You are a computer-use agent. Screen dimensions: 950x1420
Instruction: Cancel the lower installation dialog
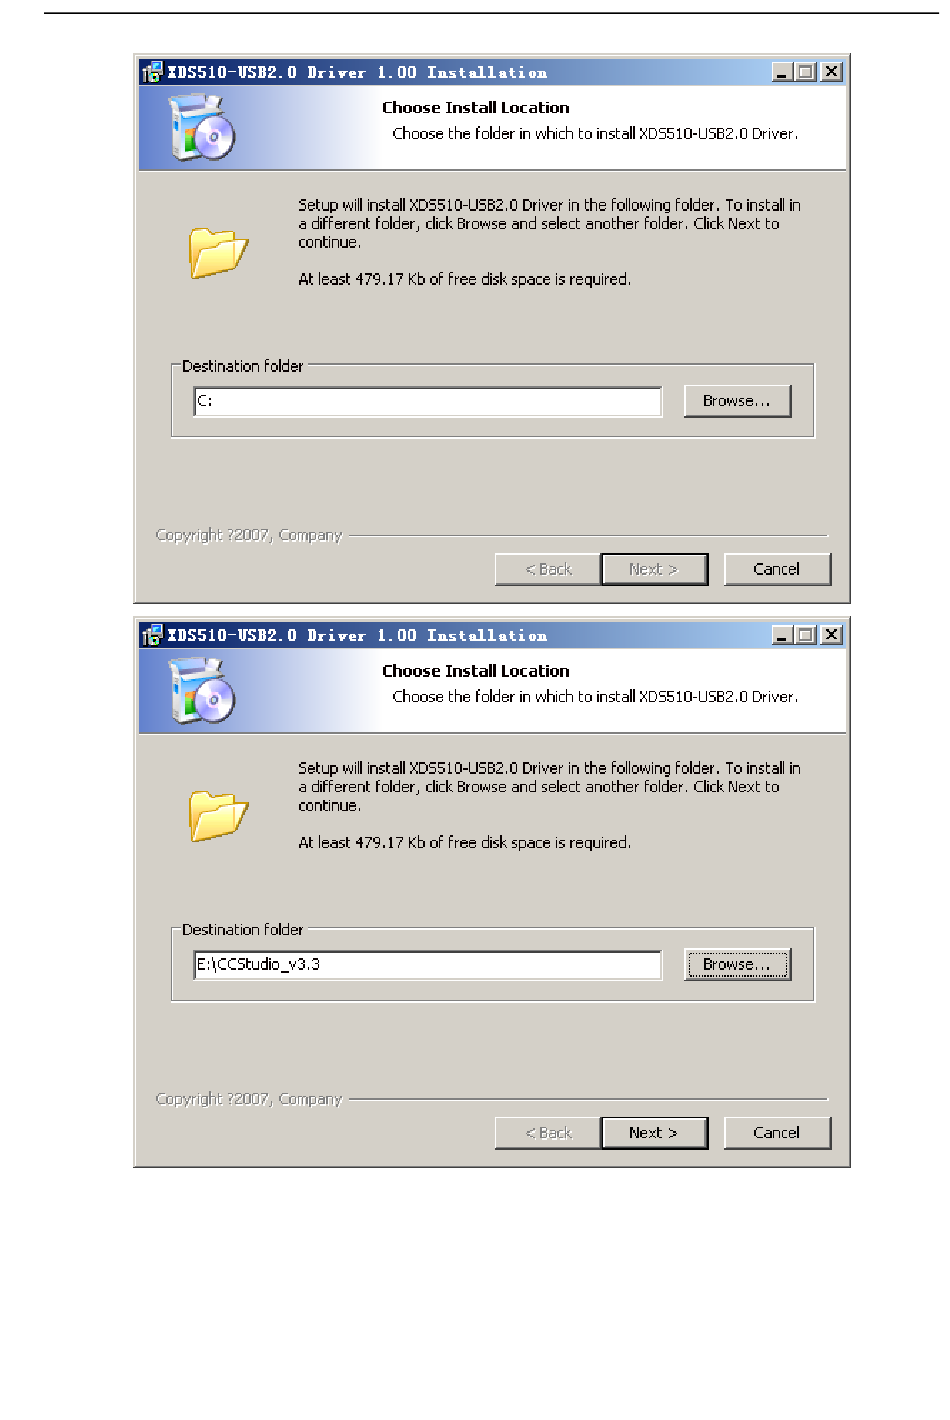[777, 1132]
